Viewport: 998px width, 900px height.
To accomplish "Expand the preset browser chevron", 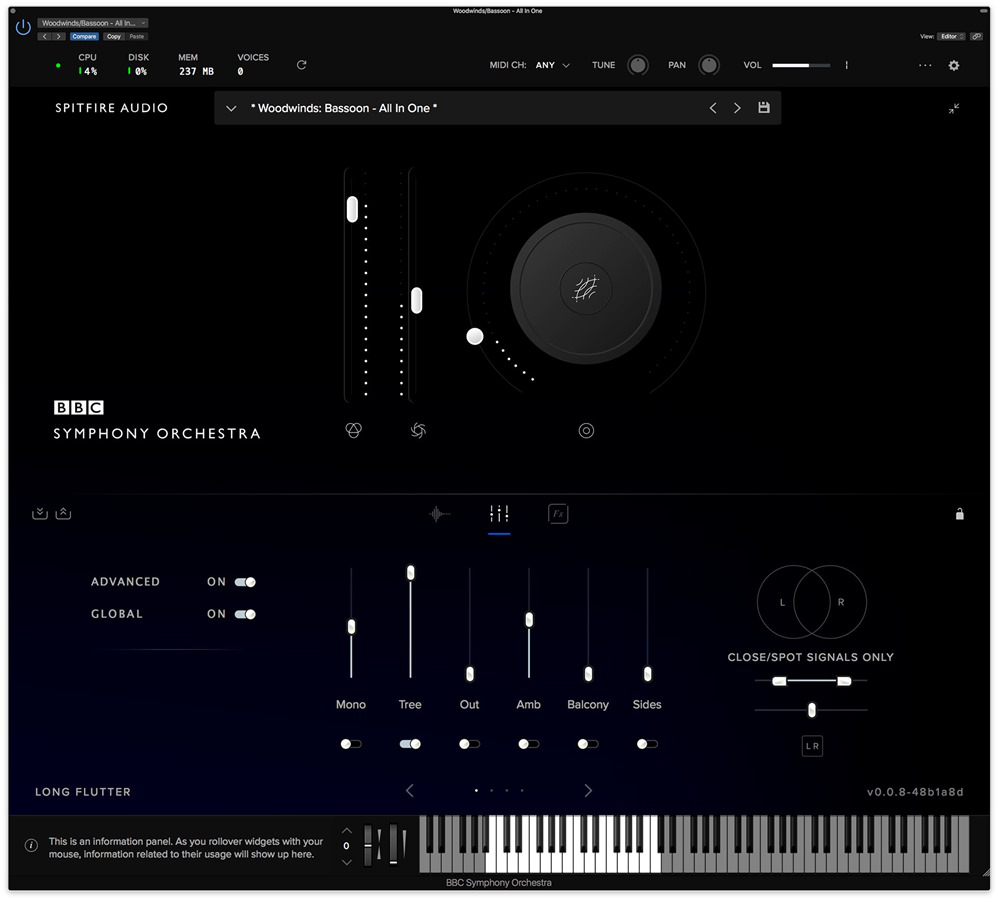I will (x=231, y=108).
